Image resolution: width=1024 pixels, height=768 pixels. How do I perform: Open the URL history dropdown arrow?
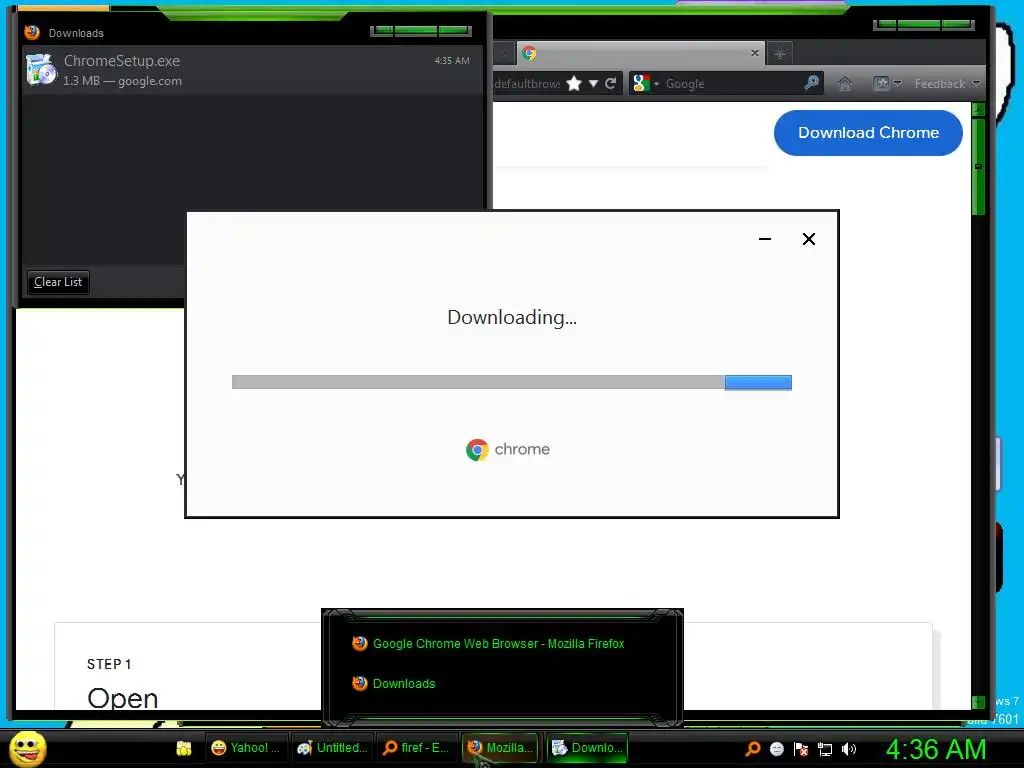pos(593,84)
